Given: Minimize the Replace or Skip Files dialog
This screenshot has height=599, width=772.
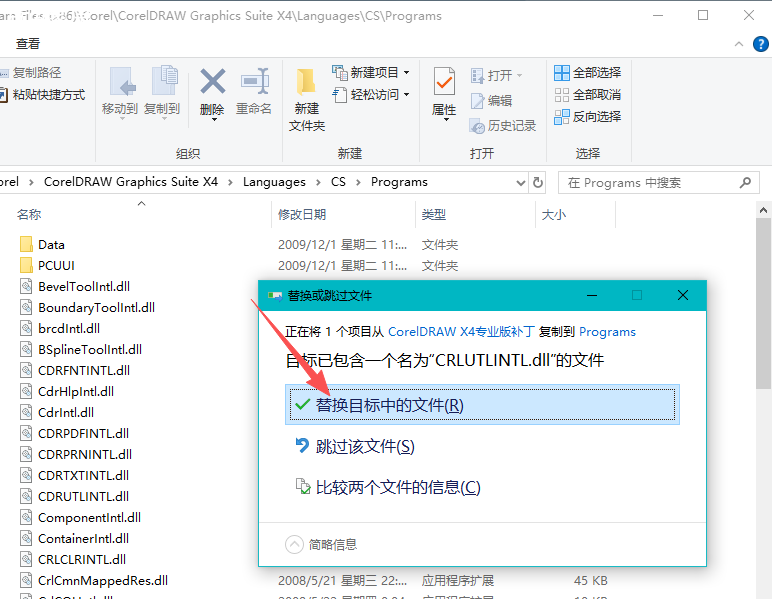Looking at the screenshot, I should tap(592, 295).
